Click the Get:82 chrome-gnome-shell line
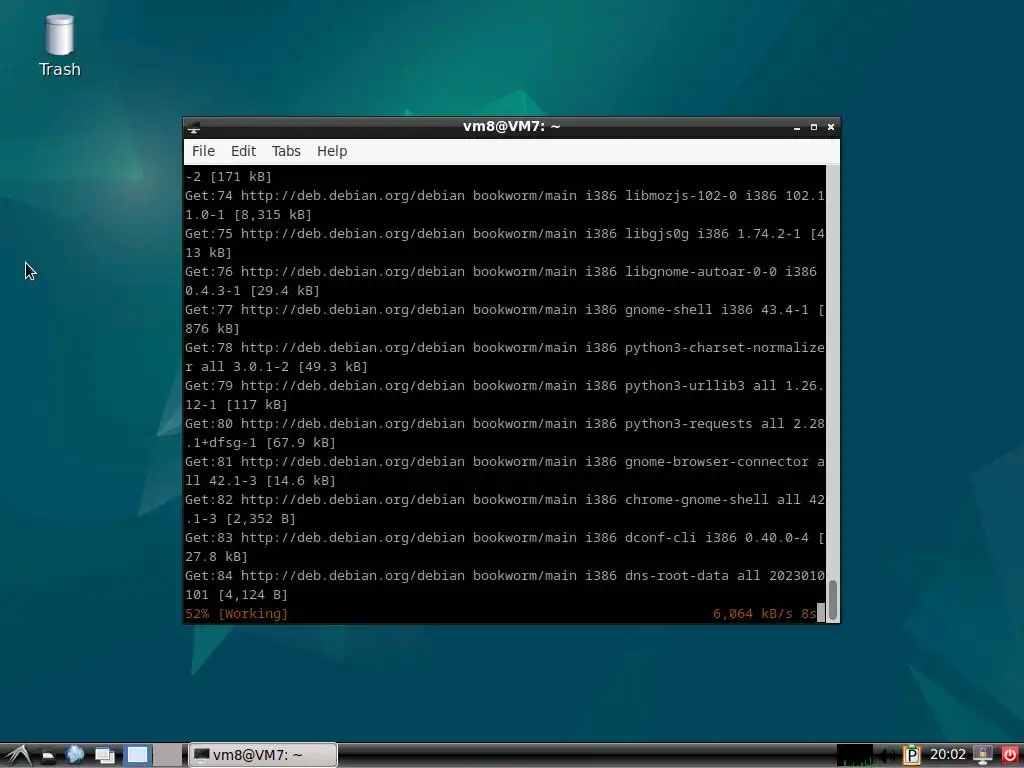This screenshot has width=1024, height=768. (x=505, y=509)
